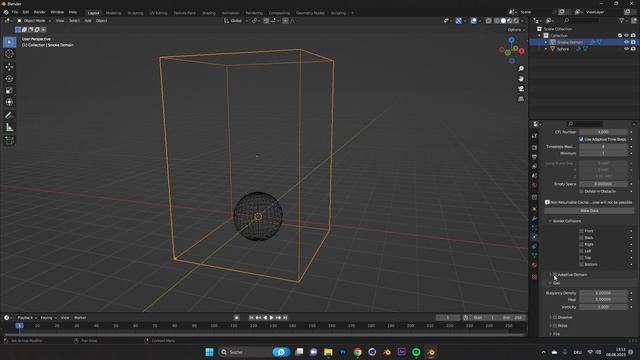
Task: Open the Particles properties tab
Action: coord(534,228)
